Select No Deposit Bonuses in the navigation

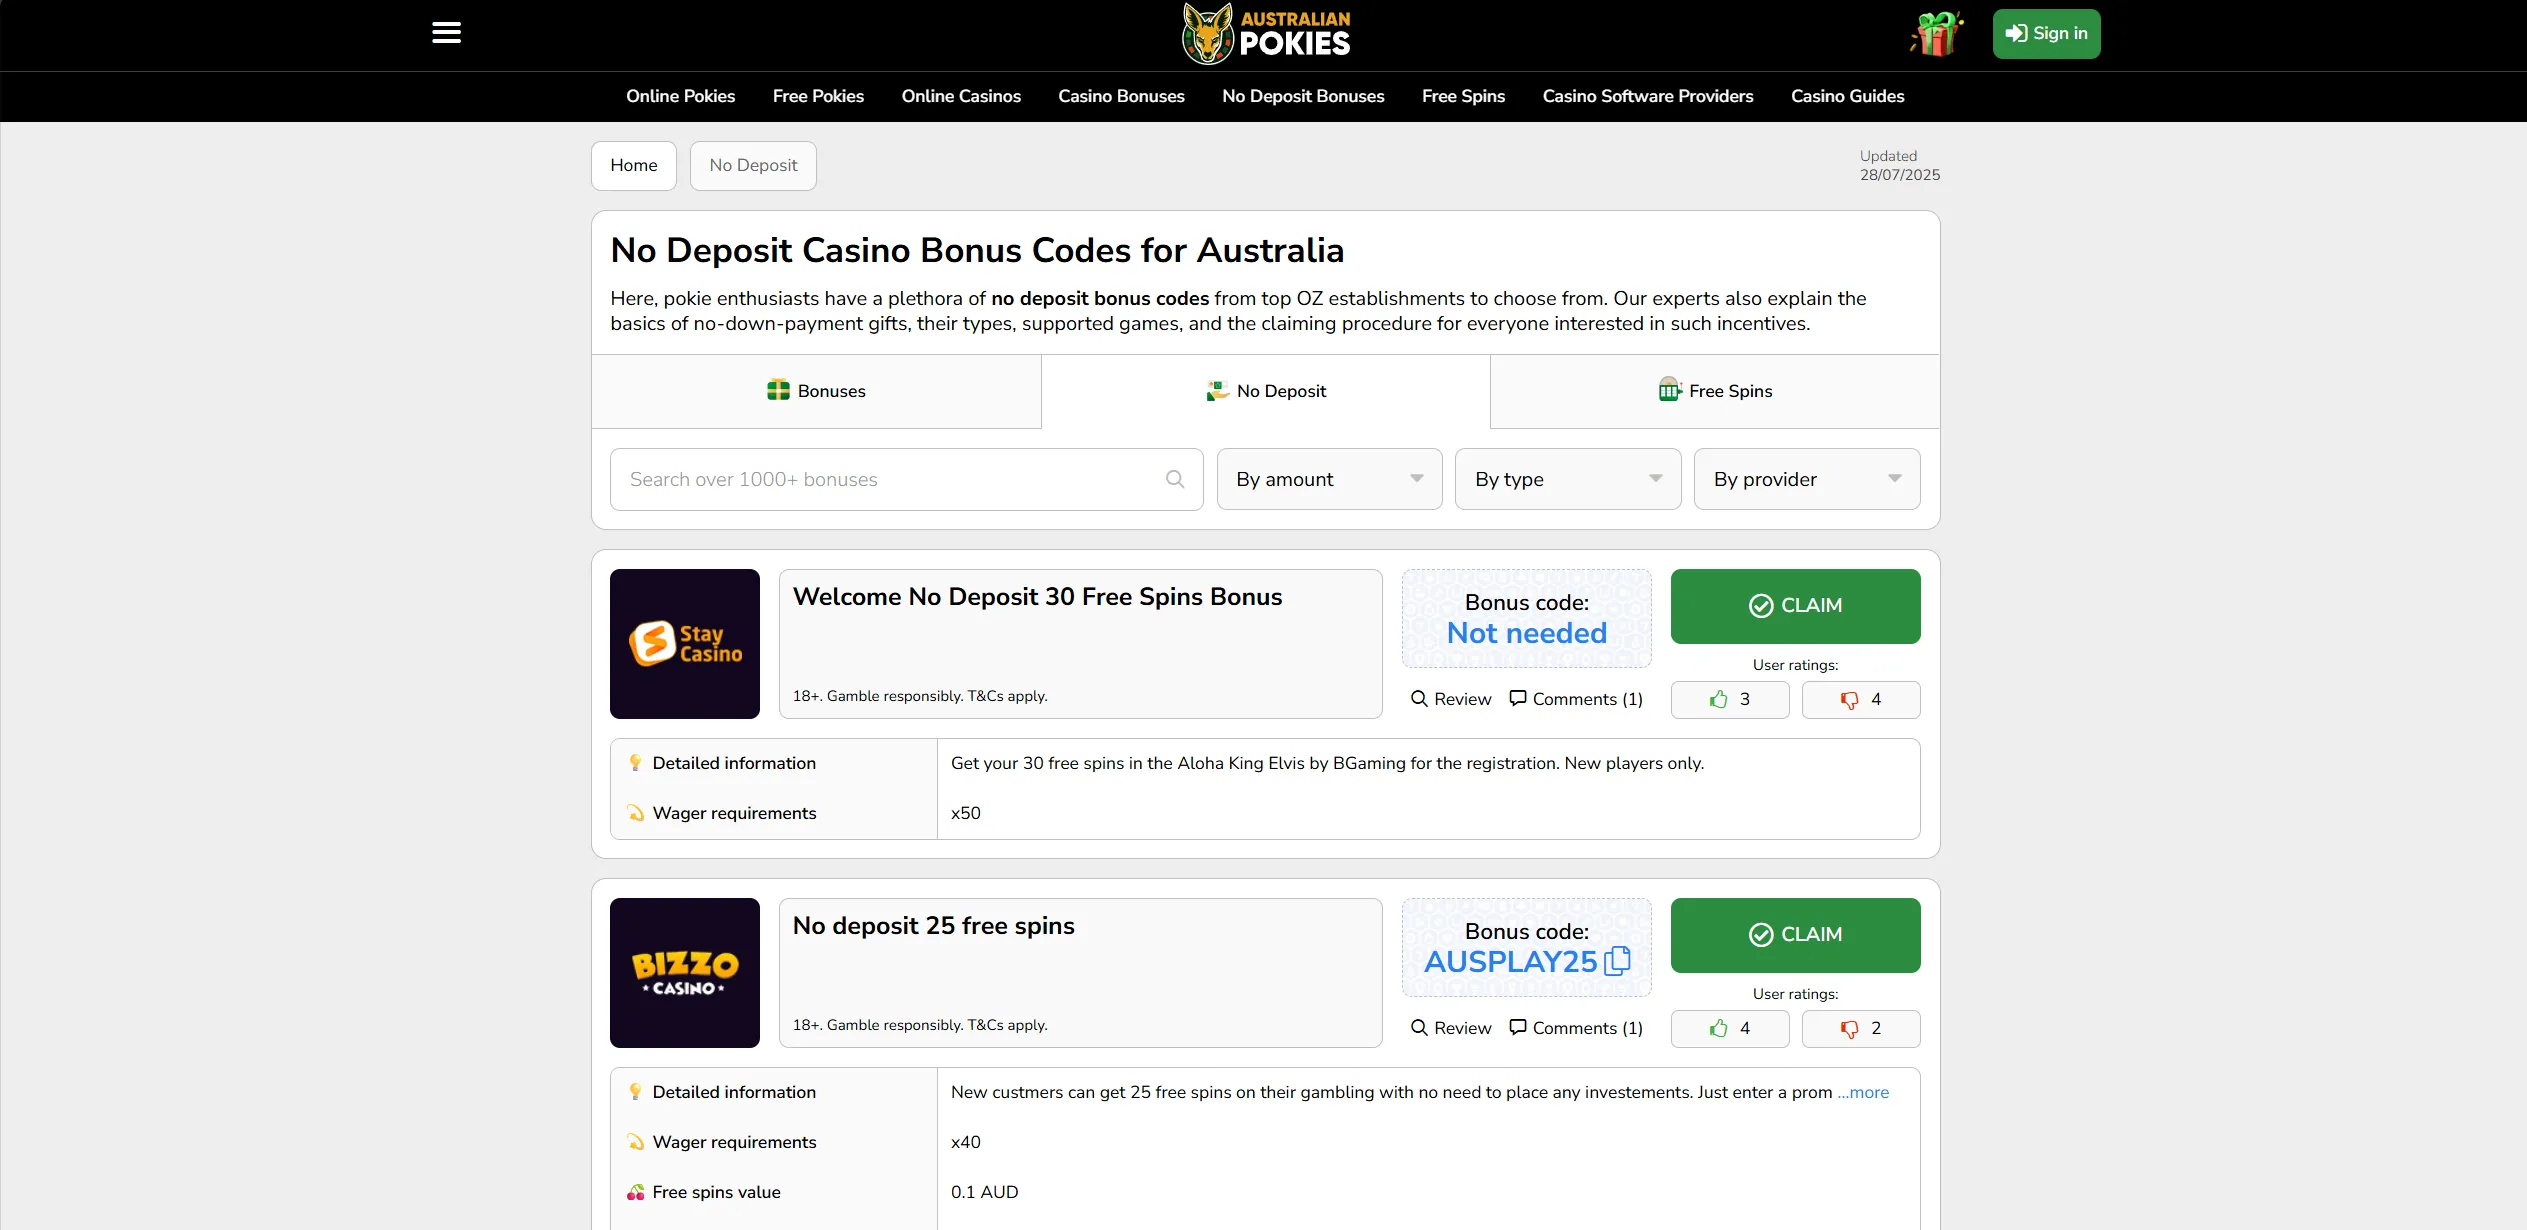pos(1303,96)
